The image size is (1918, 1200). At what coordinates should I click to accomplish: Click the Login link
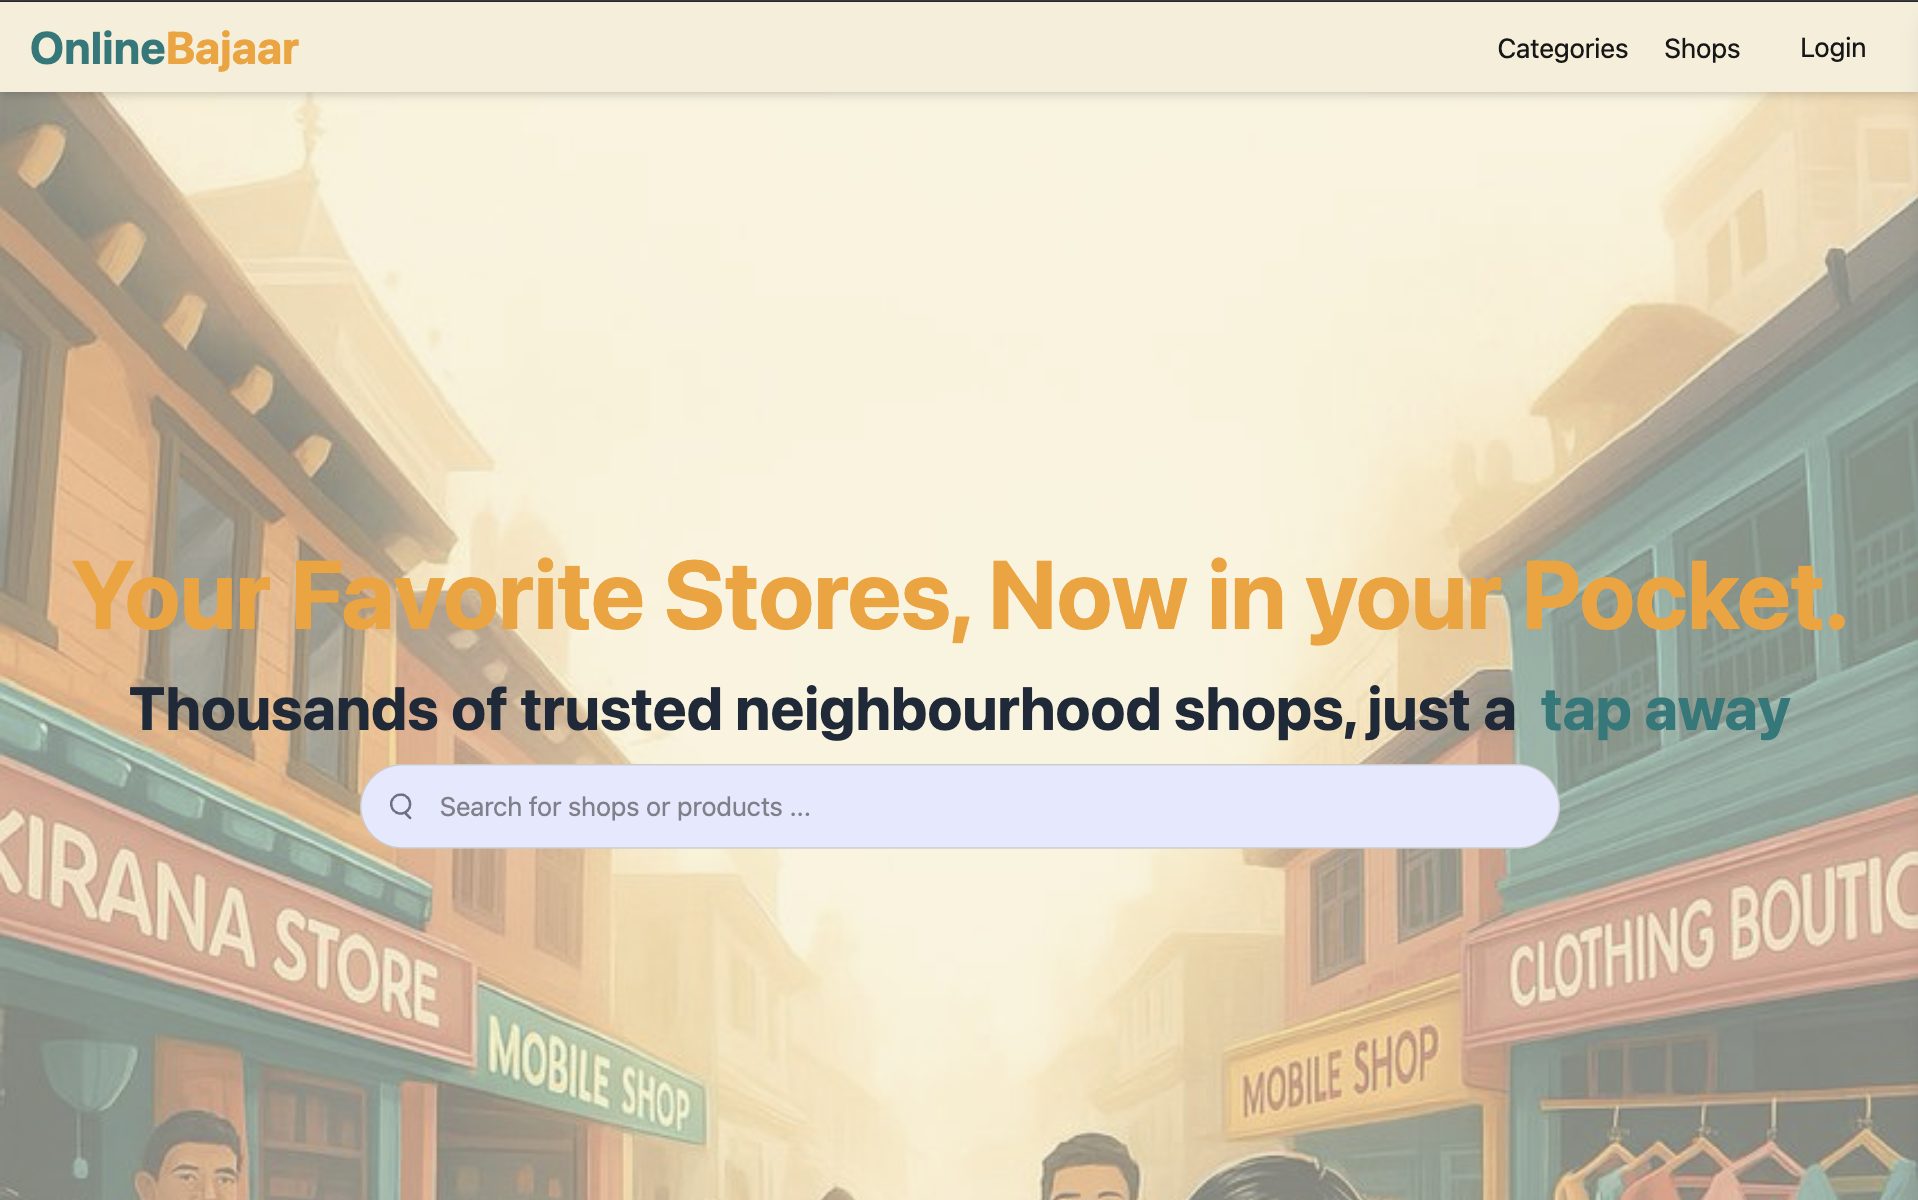[x=1832, y=48]
